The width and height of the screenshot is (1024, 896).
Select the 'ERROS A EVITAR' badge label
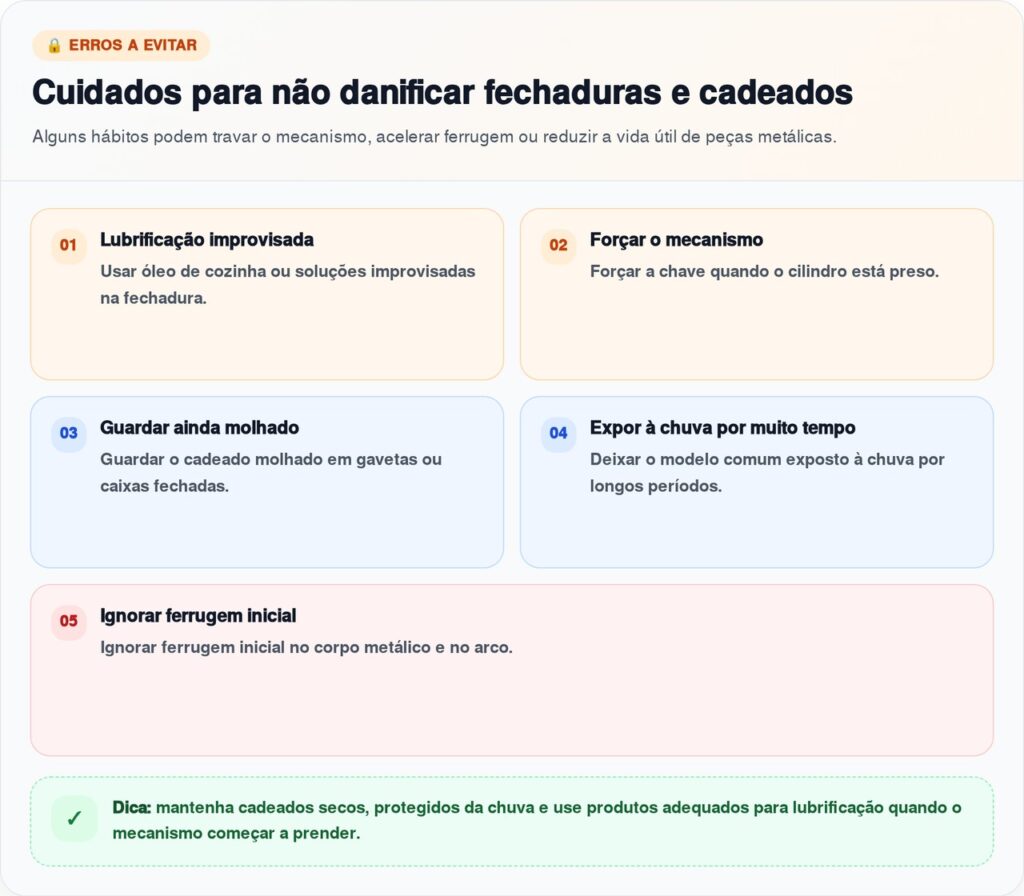(x=132, y=45)
